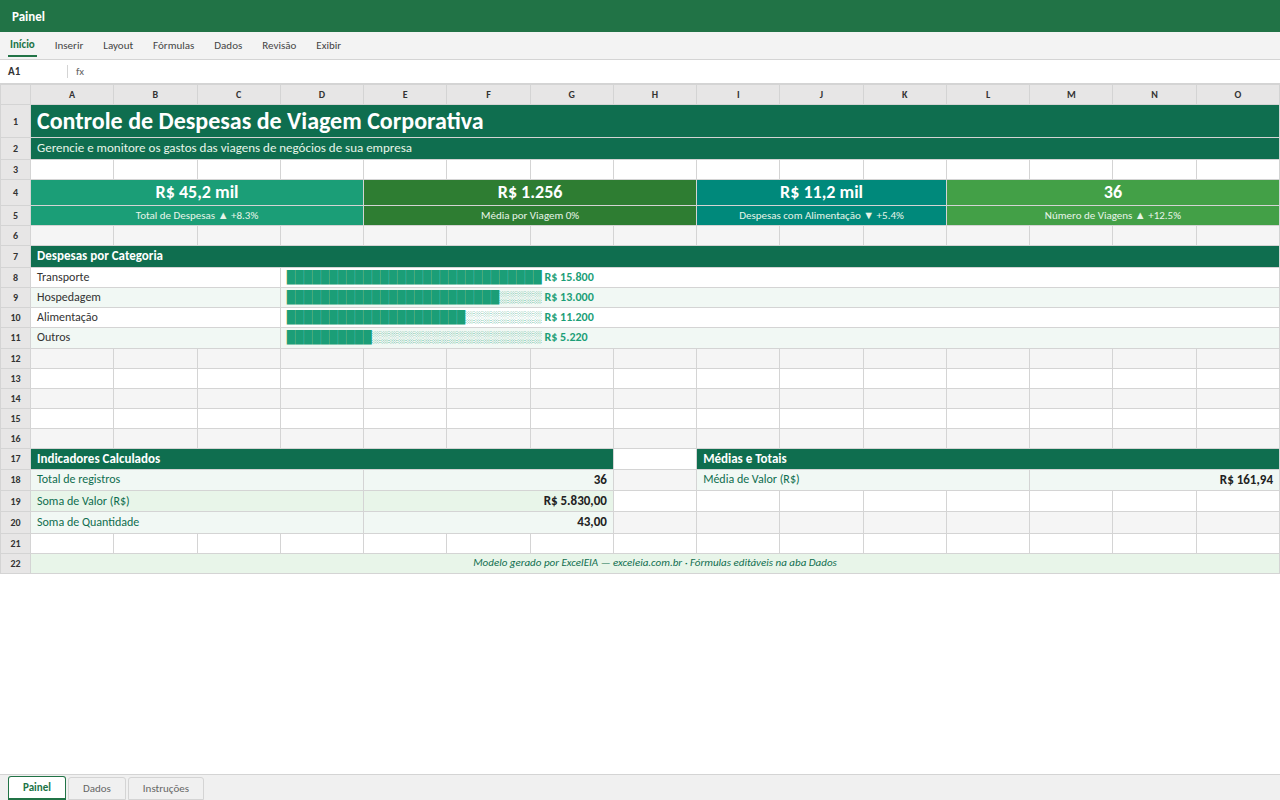
Task: Select column O header
Action: (x=1238, y=94)
